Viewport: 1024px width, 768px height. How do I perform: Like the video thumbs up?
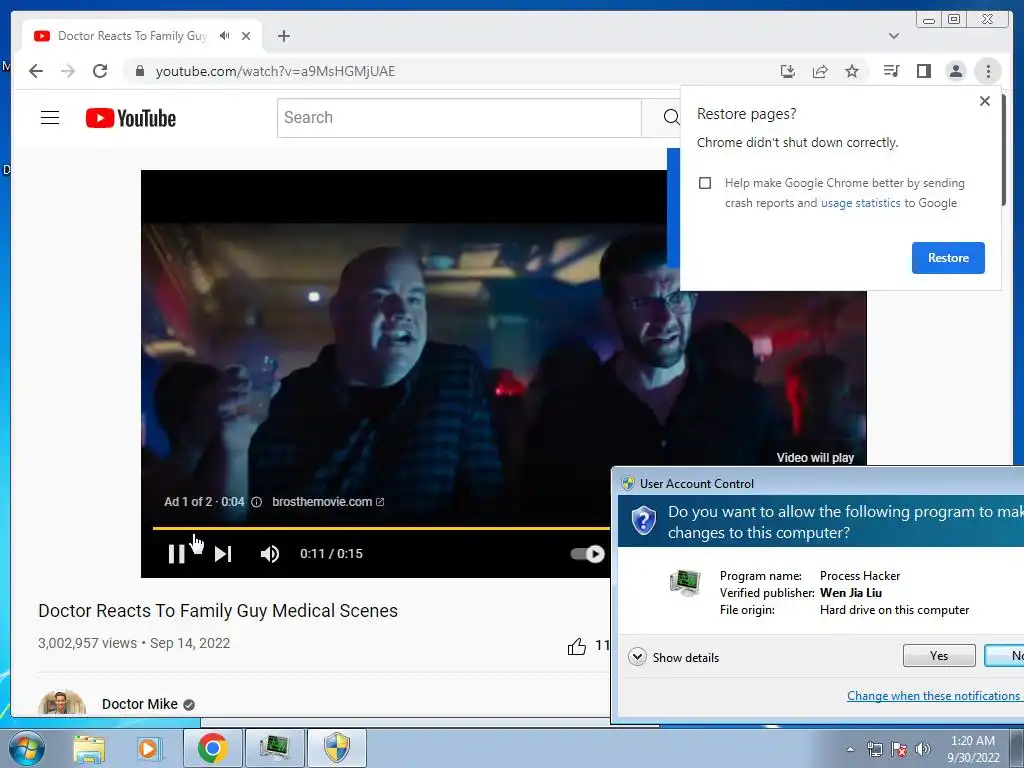click(577, 647)
